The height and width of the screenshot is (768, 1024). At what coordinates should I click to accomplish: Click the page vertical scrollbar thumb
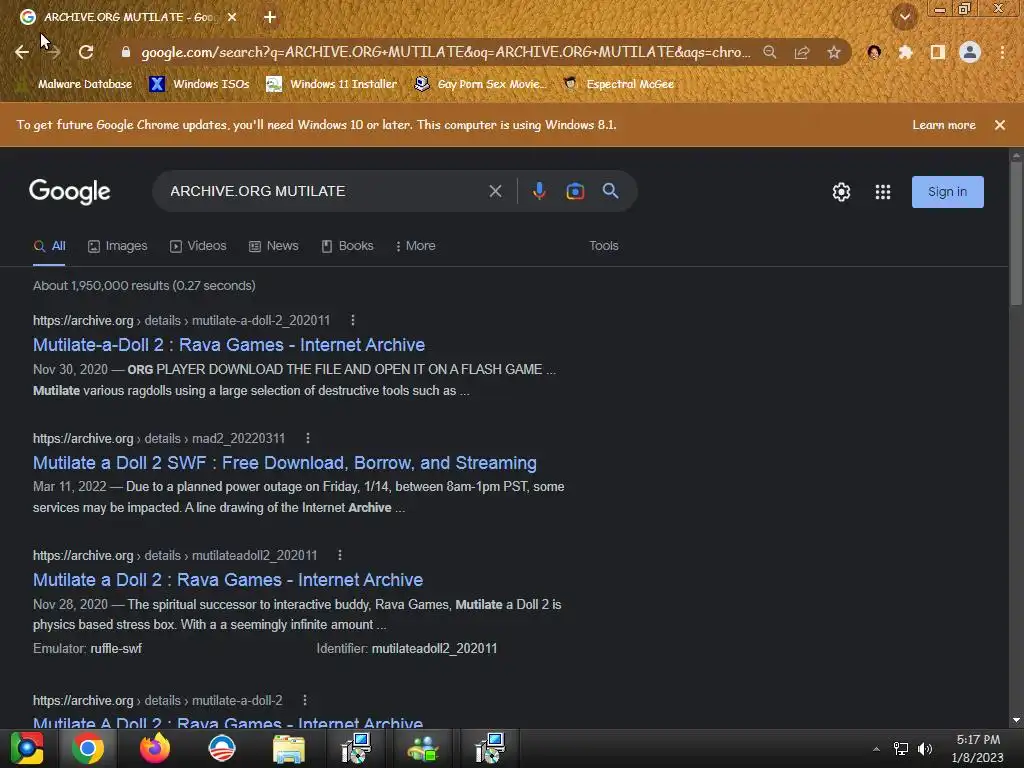tap(1016, 232)
